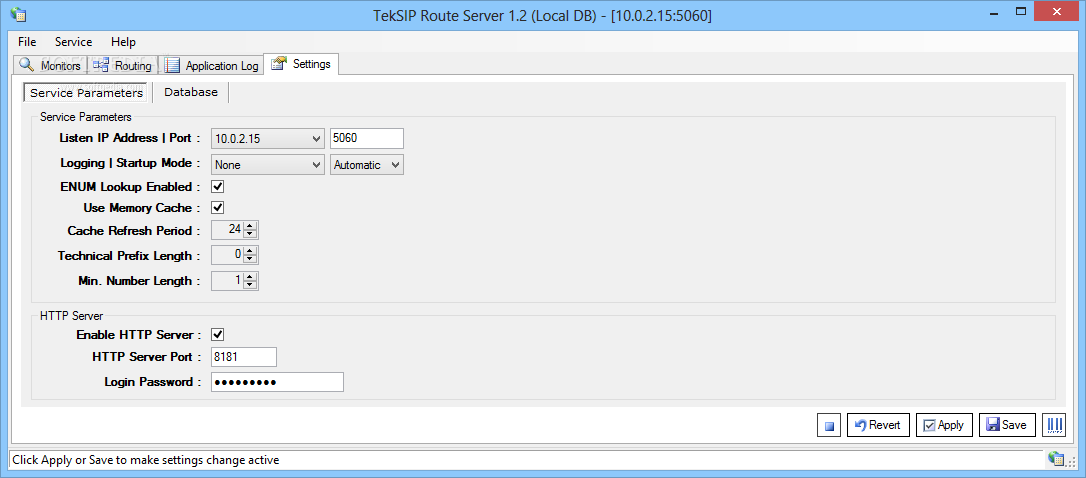
Task: Decrease the Cache Refresh Period value
Action: [250, 235]
